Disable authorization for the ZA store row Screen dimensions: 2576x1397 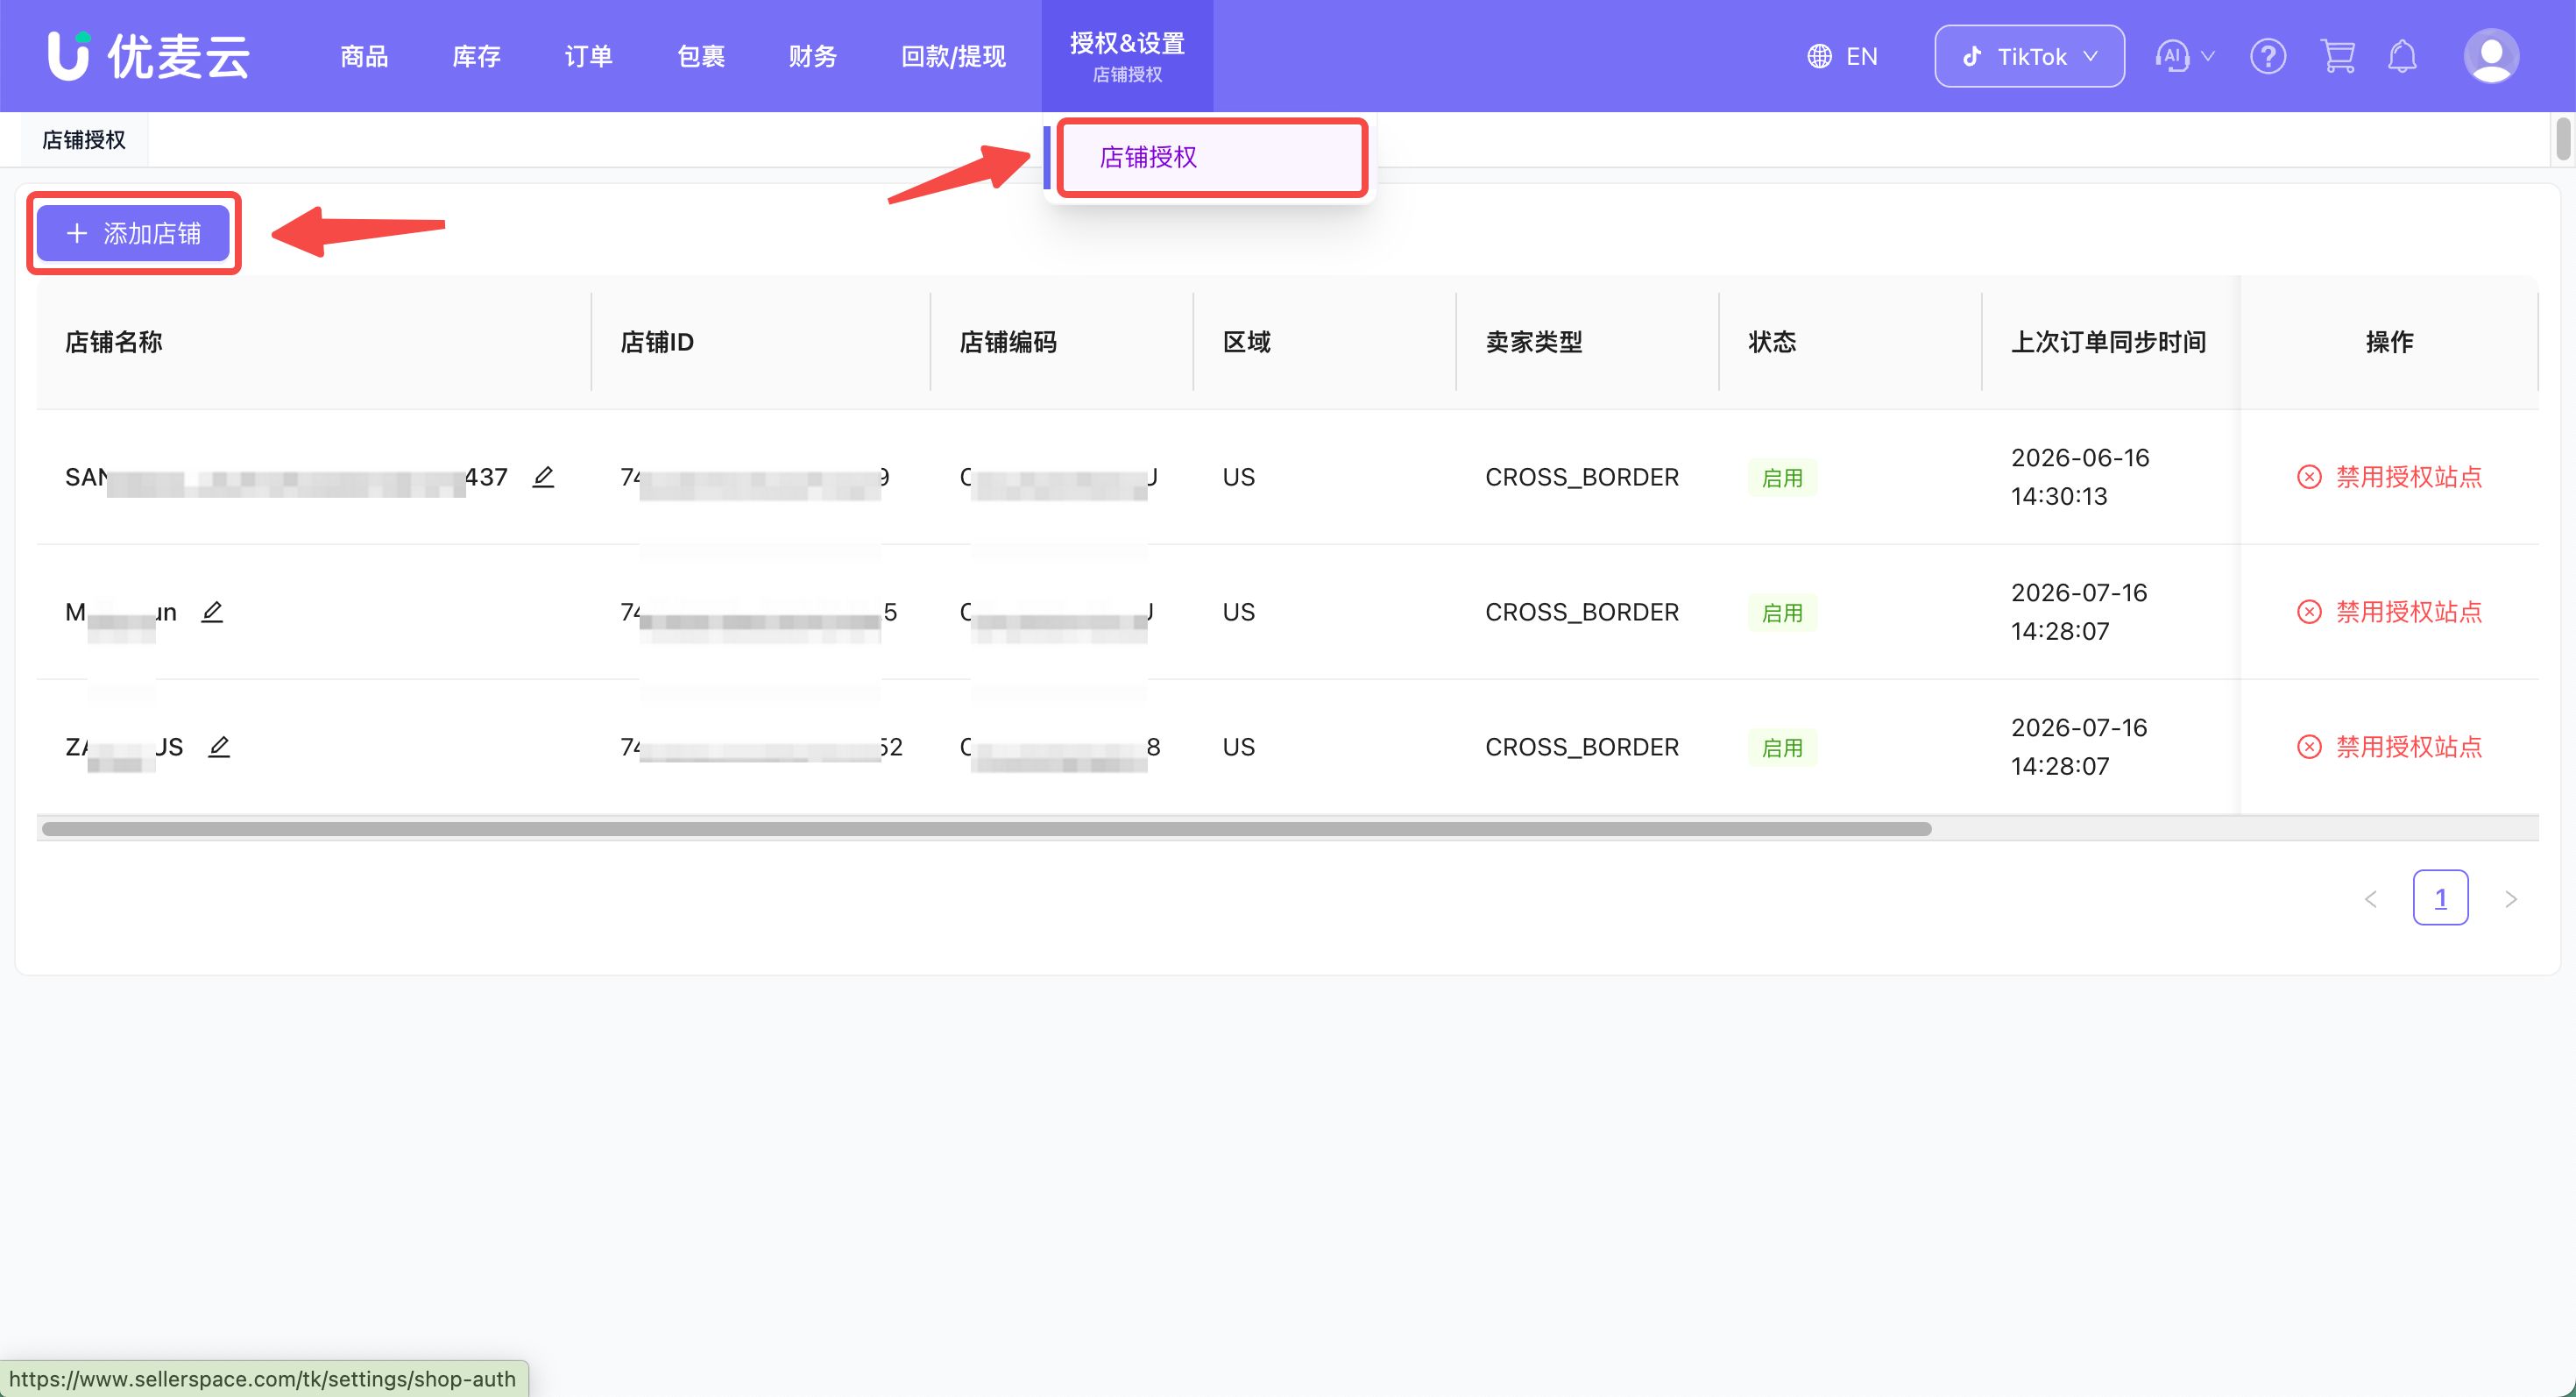[2389, 747]
